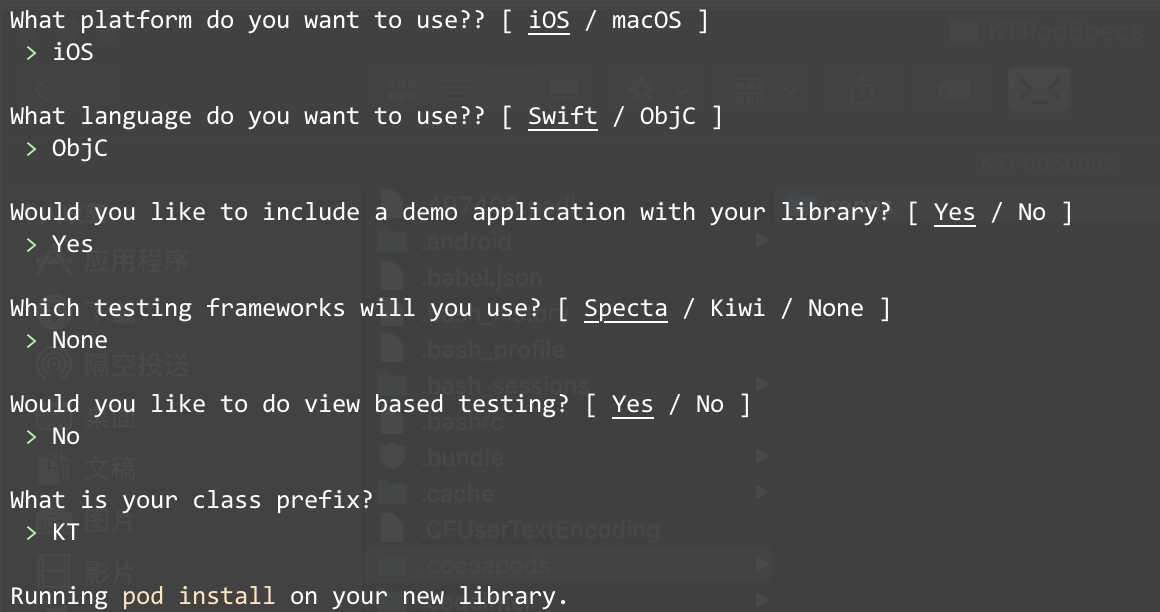1160x612 pixels.
Task: Click the faint mail envelope icon
Action: tap(1039, 90)
